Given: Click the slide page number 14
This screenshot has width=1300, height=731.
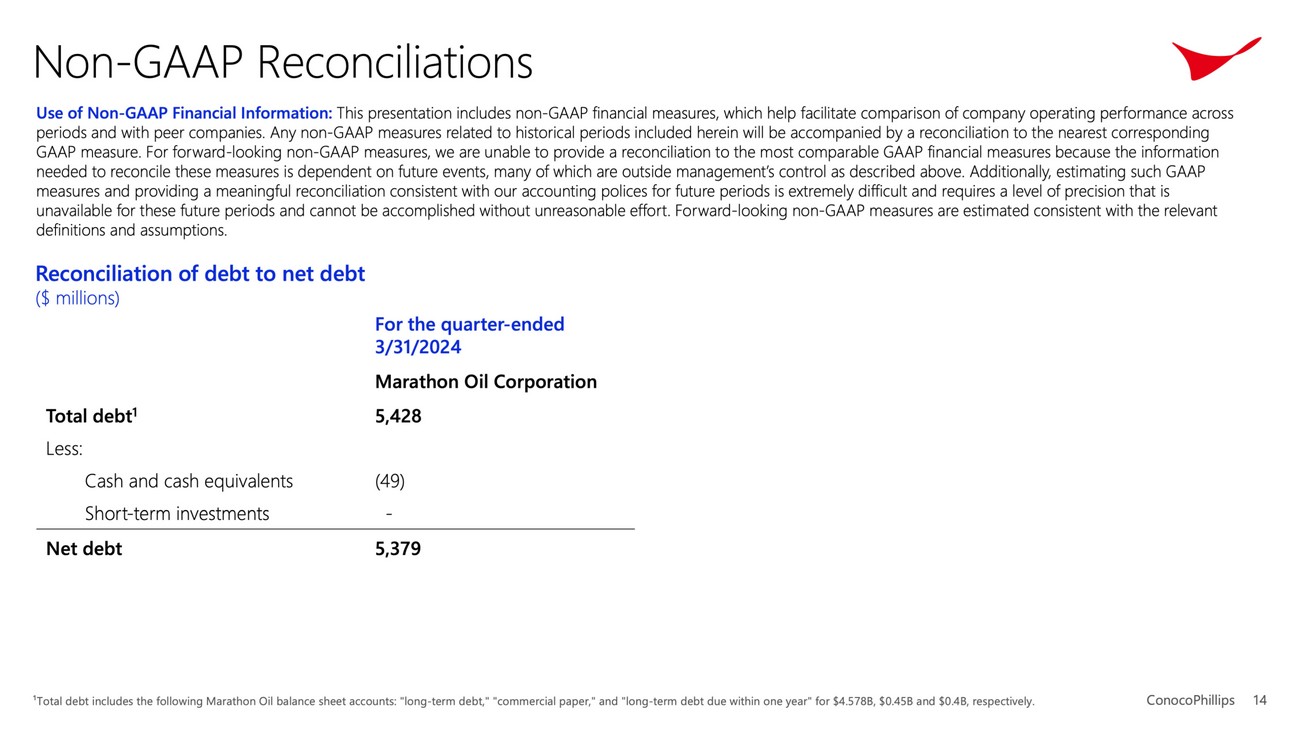Looking at the screenshot, I should pyautogui.click(x=1259, y=700).
